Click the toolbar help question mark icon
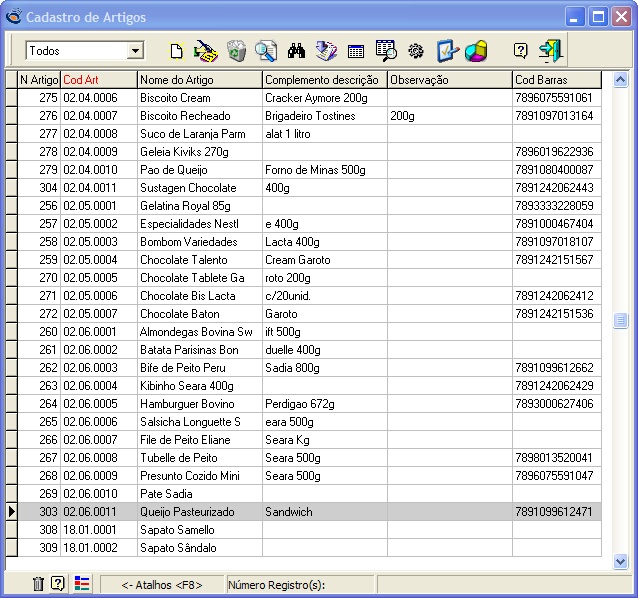The image size is (638, 598). coord(520,51)
